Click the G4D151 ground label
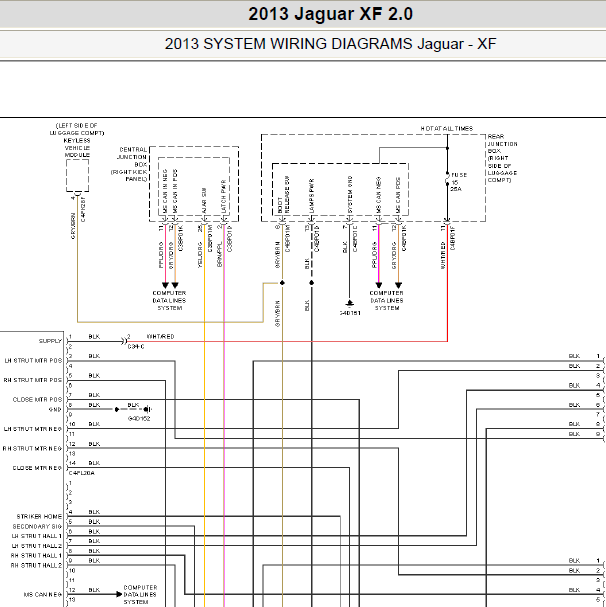This screenshot has width=606, height=607. [350, 313]
